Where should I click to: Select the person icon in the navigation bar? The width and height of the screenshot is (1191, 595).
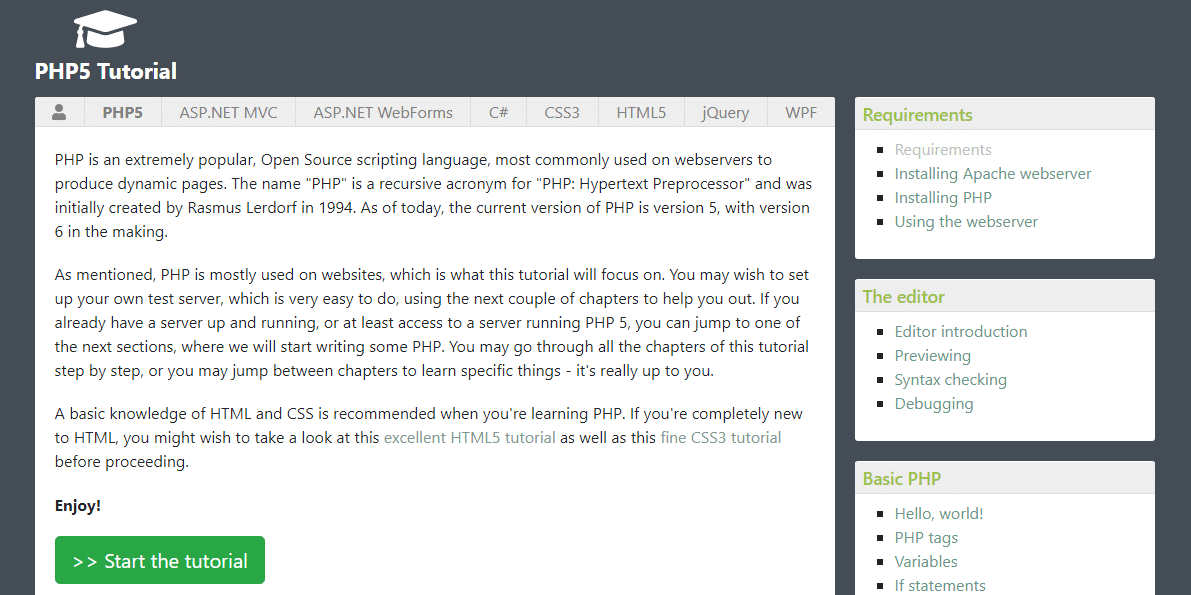pyautogui.click(x=59, y=112)
